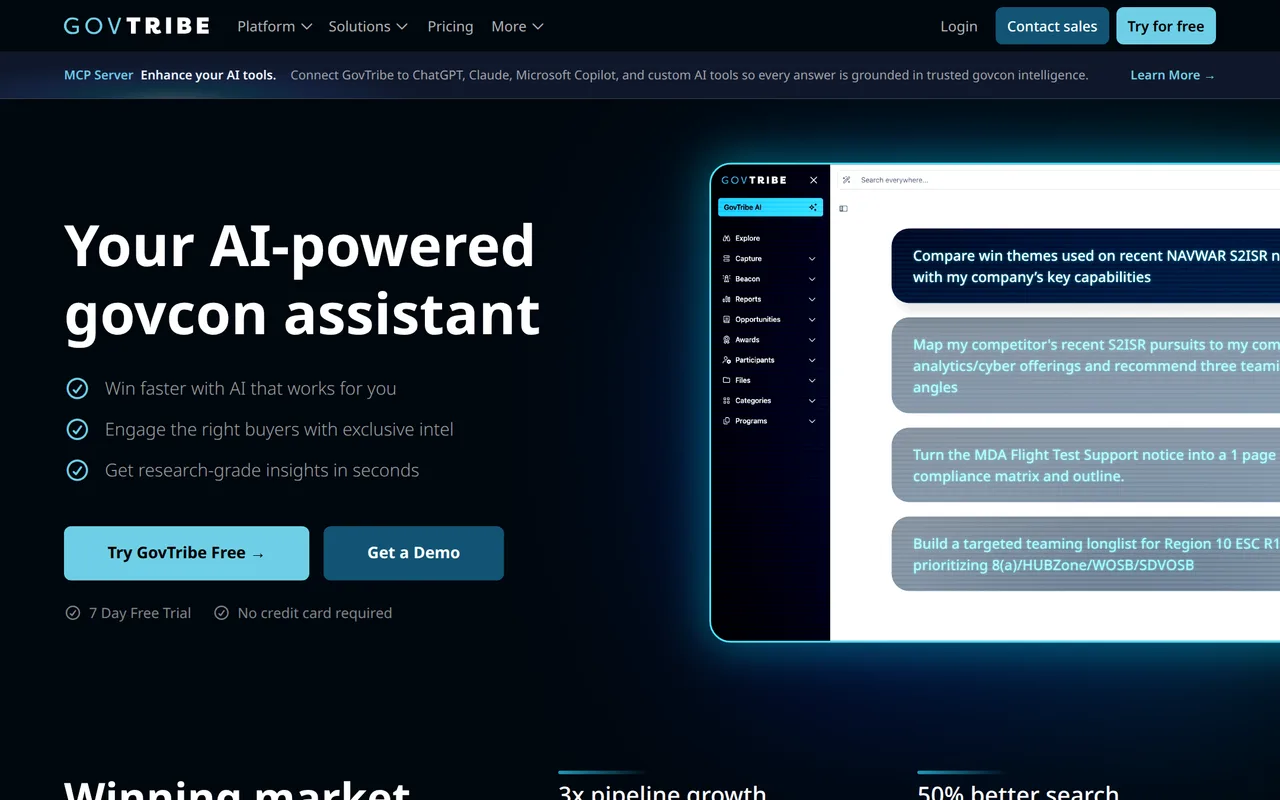This screenshot has width=1280, height=800.
Task: Expand the Capture section chevron
Action: [x=812, y=259]
